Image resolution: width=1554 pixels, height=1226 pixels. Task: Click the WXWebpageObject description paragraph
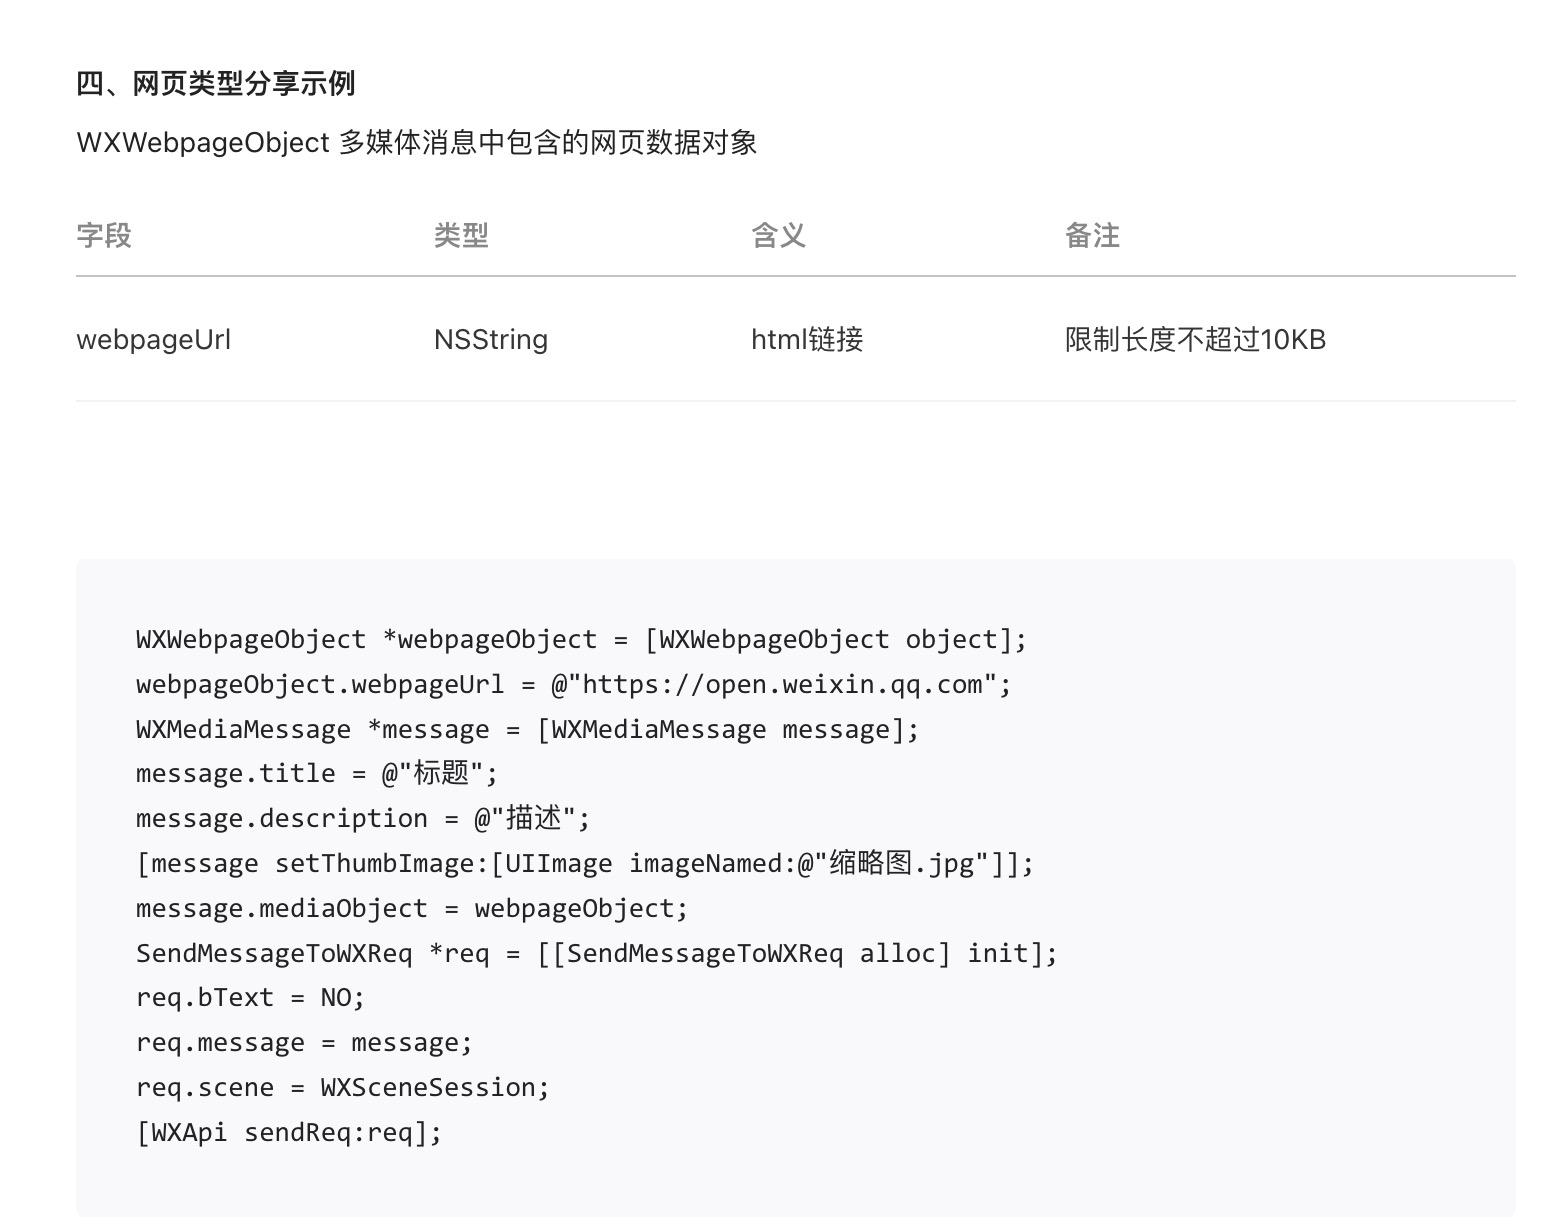[x=416, y=143]
